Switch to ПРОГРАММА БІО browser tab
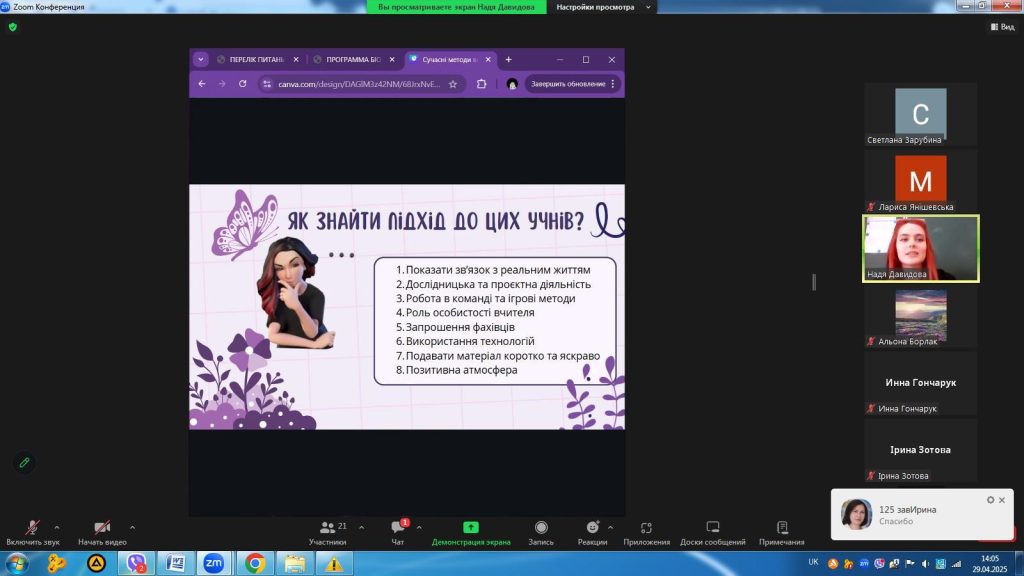This screenshot has width=1024, height=576. (x=353, y=59)
